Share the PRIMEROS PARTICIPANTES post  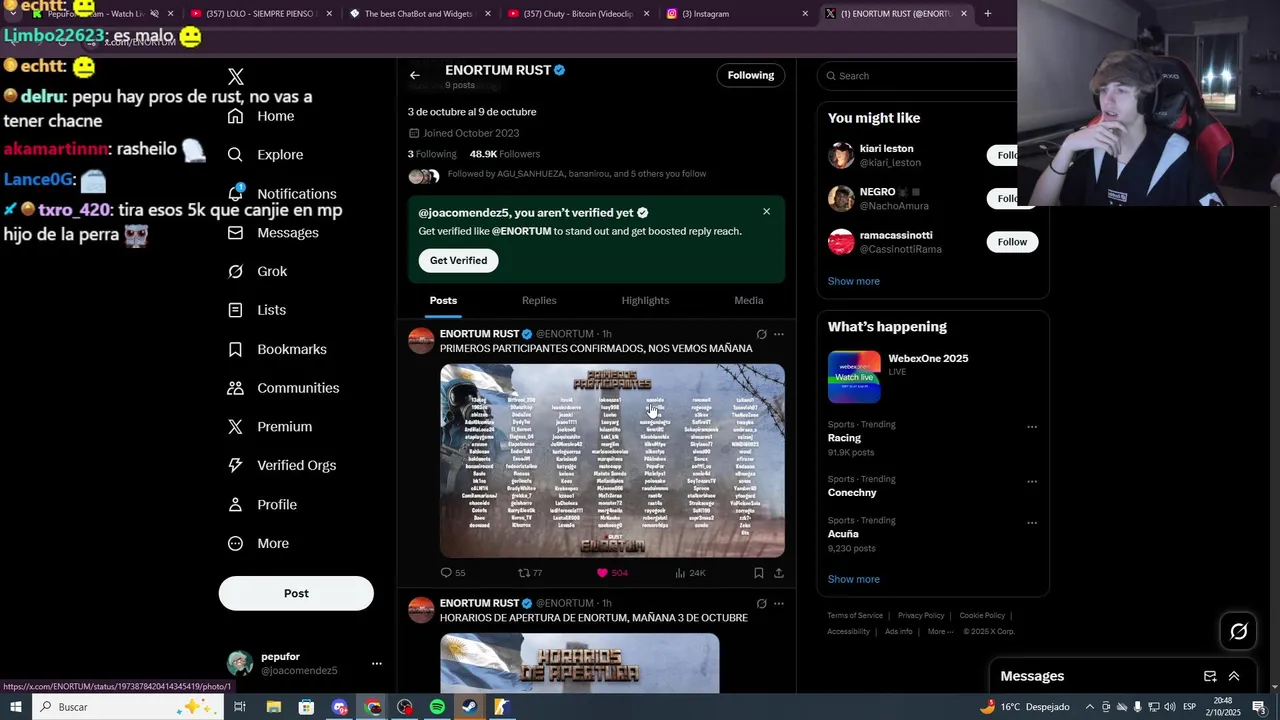point(779,573)
